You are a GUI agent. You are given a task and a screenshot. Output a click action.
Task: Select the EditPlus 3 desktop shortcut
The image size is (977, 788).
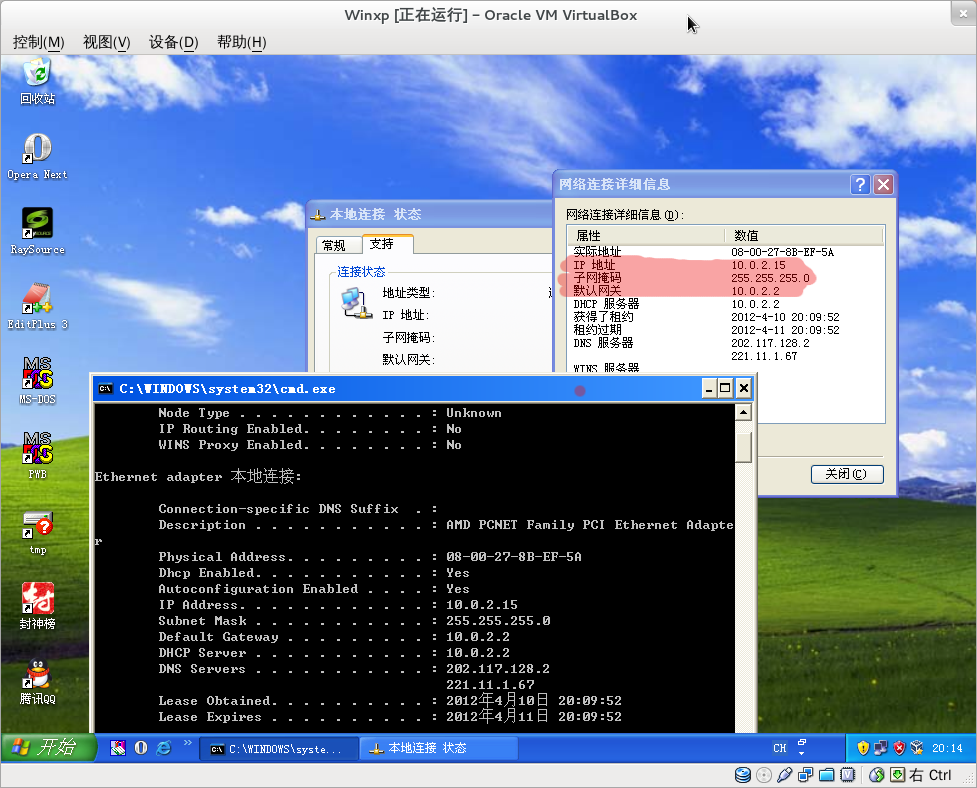(37, 306)
